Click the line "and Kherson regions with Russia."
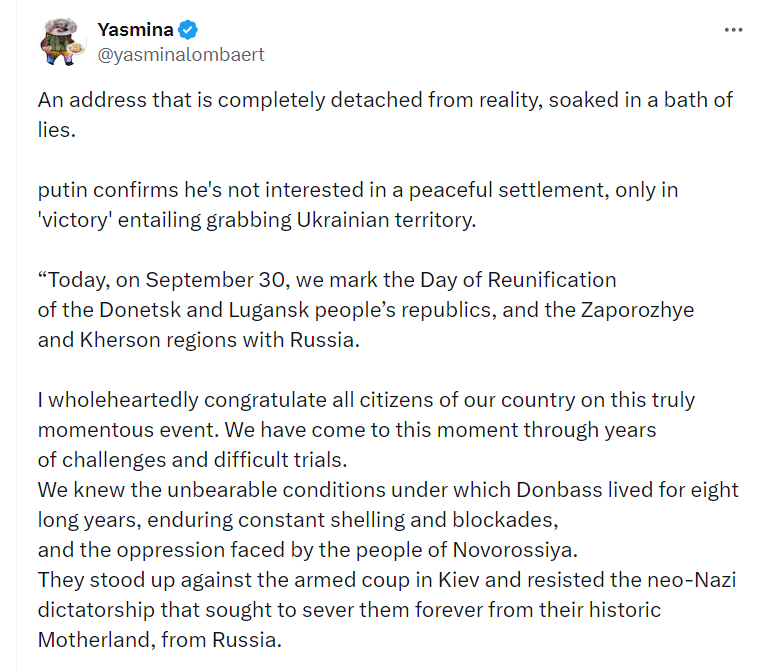 coord(198,339)
